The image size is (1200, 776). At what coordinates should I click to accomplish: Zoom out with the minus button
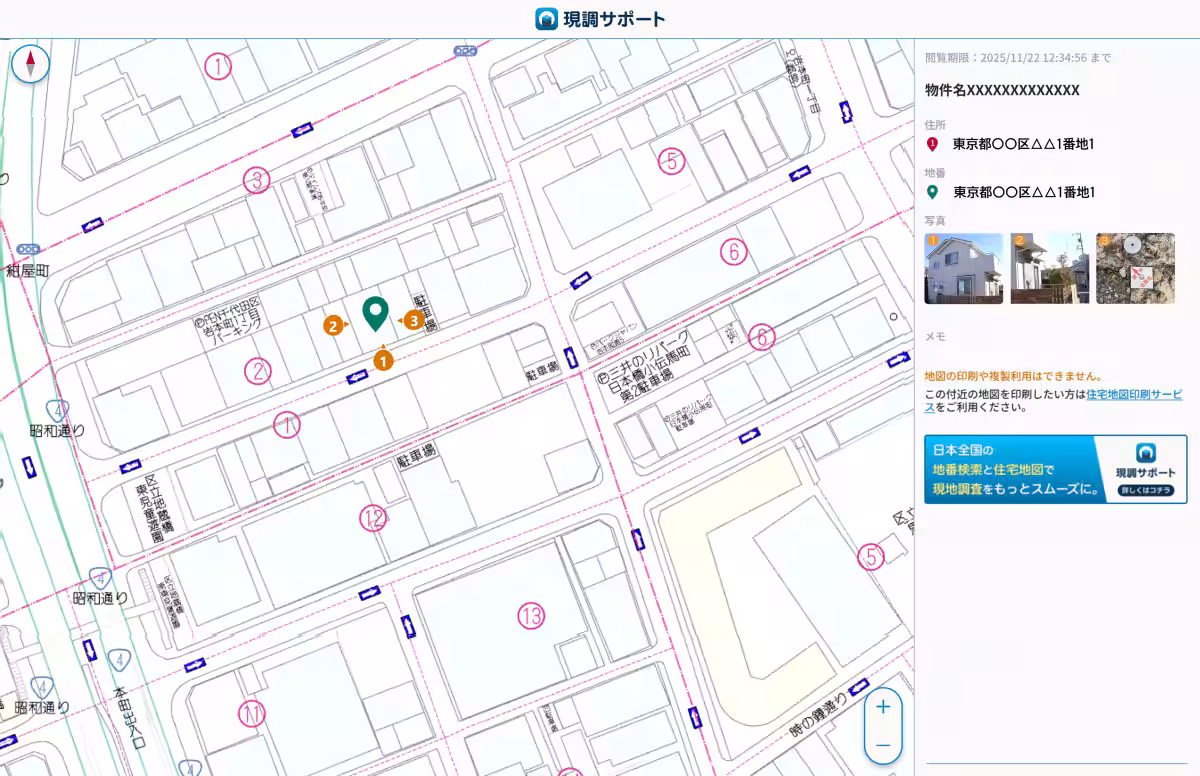(882, 745)
